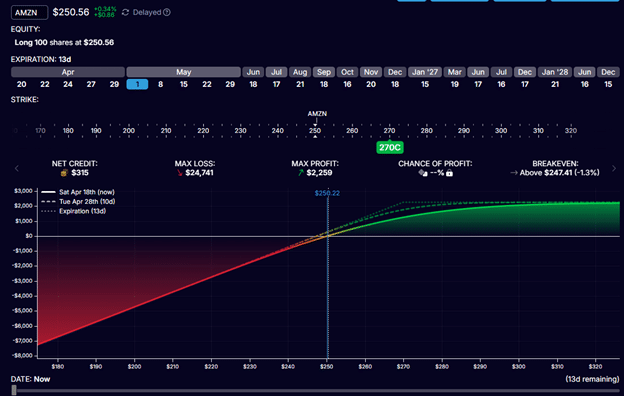Choose Apr 24 expiration date

pos(68,84)
